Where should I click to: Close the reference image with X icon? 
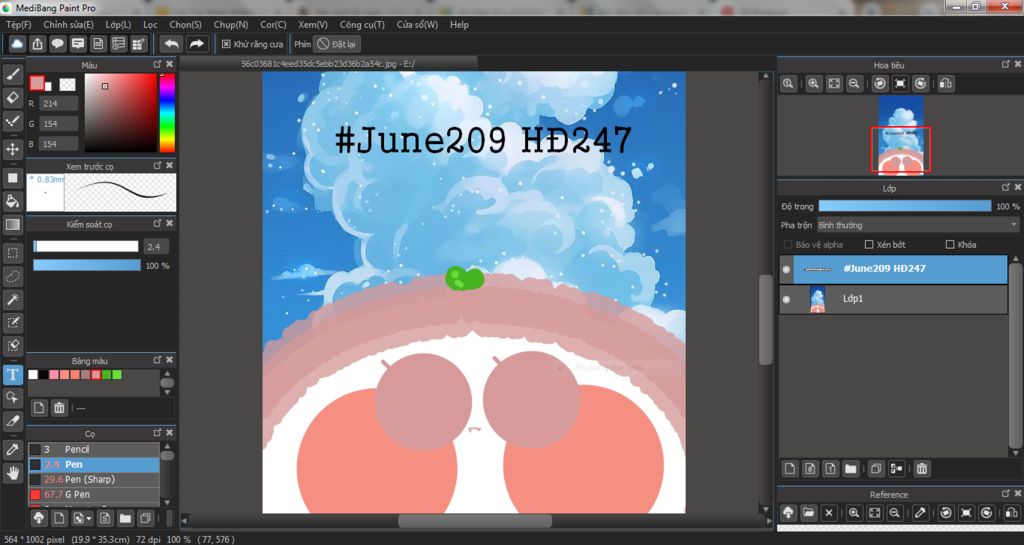click(829, 512)
